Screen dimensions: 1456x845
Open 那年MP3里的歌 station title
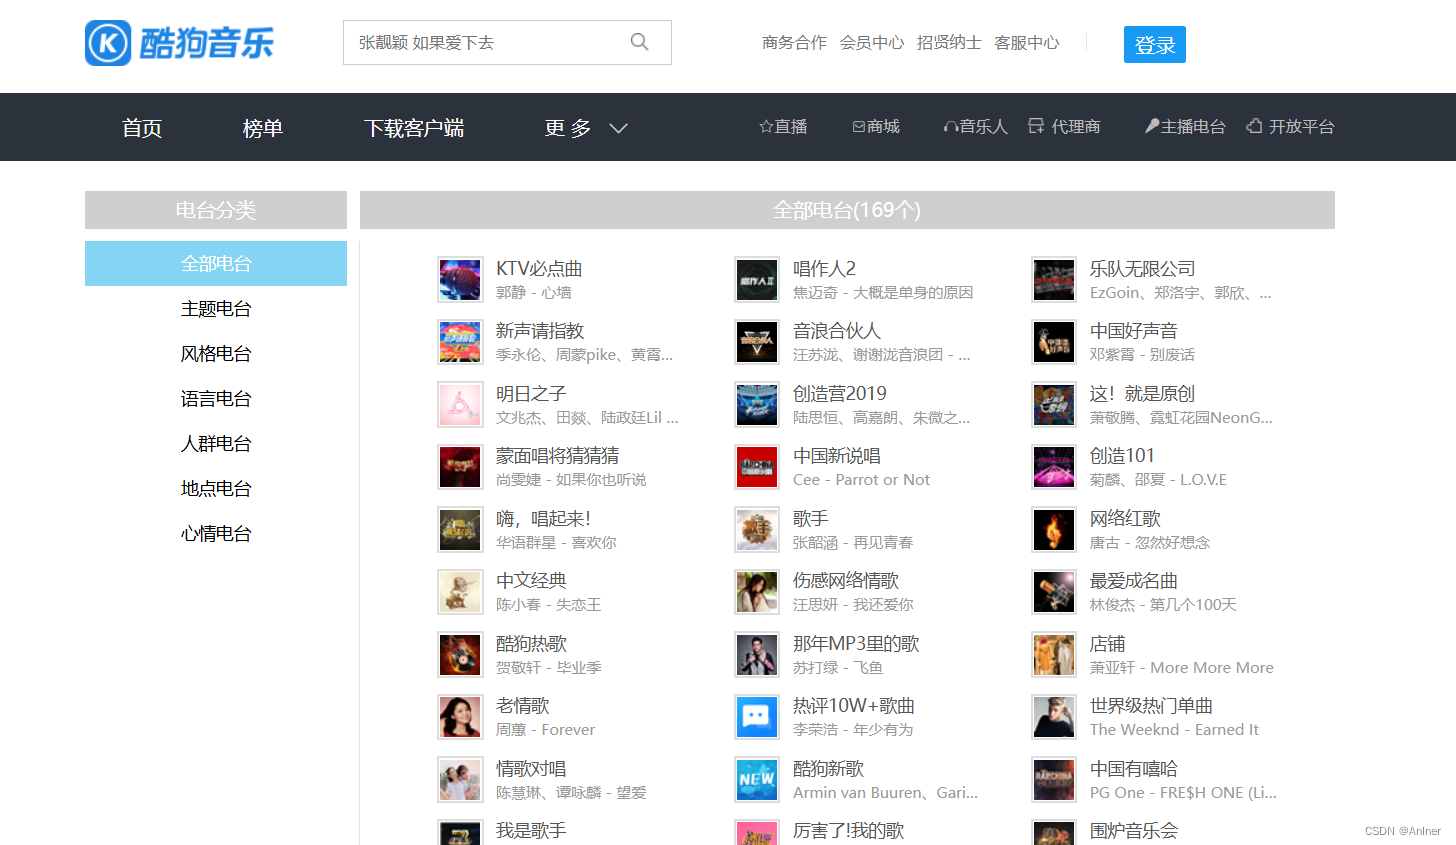coord(856,643)
